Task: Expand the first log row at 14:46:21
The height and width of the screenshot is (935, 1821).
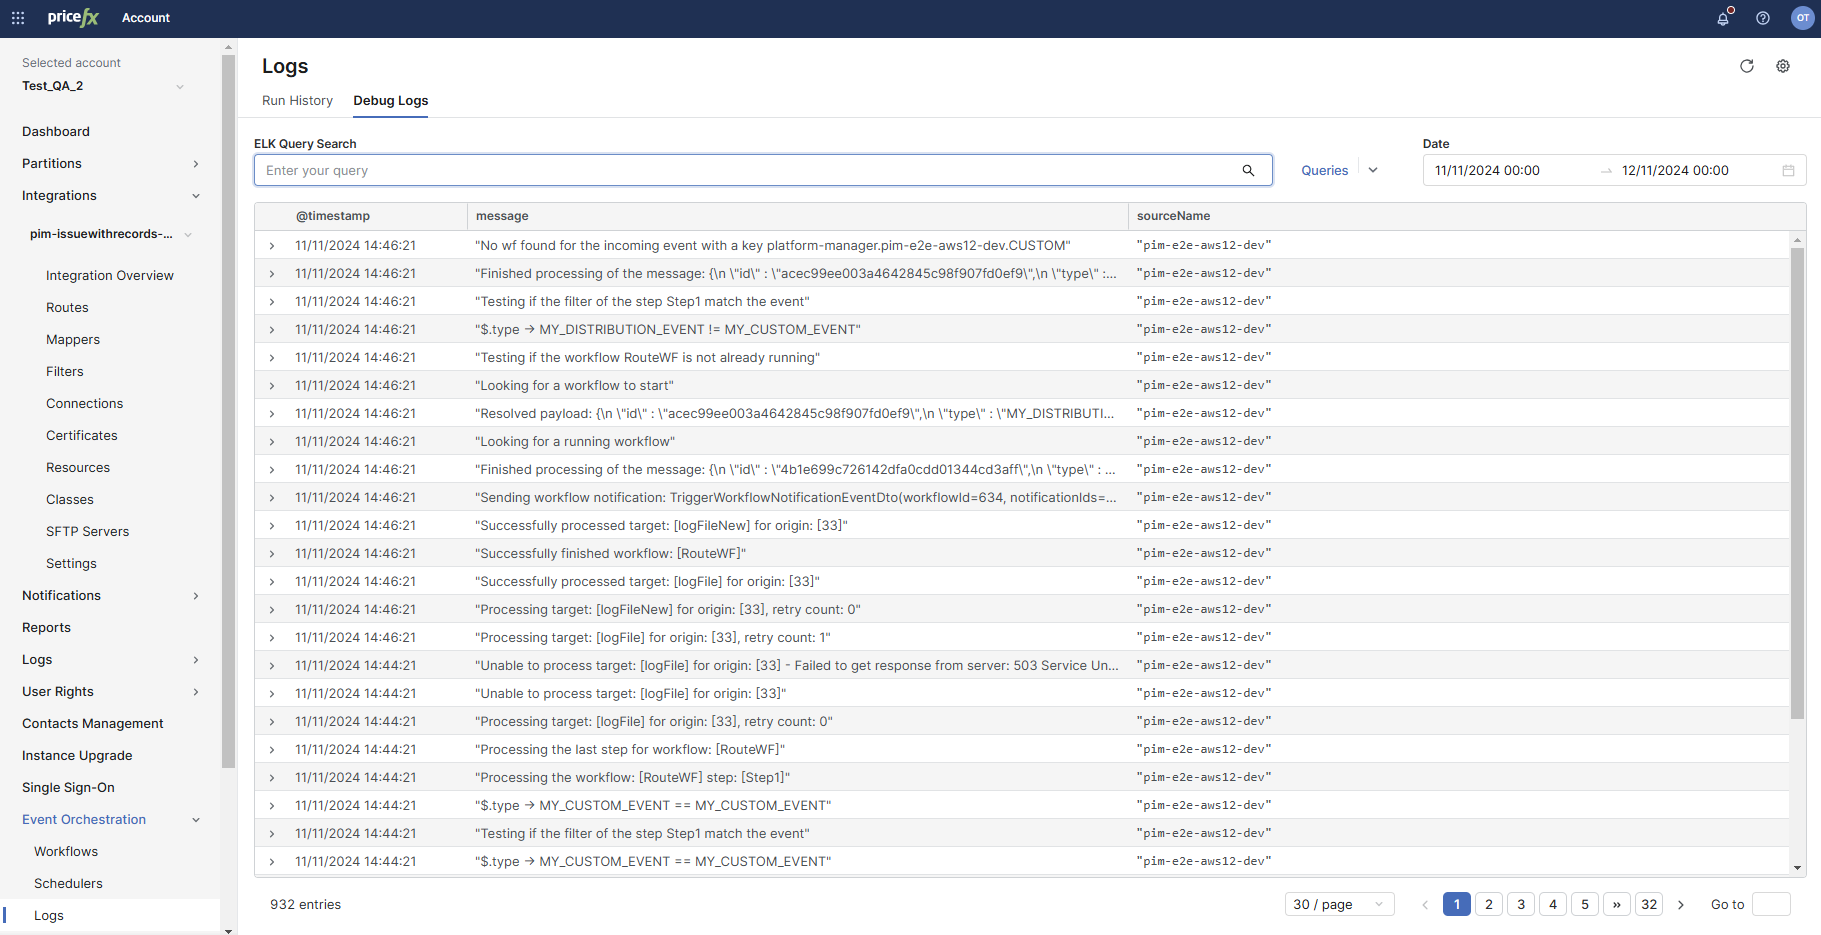Action: click(272, 246)
